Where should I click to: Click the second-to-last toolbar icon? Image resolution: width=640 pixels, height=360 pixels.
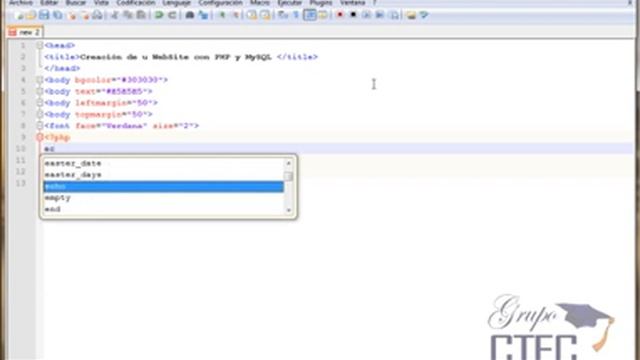411,16
